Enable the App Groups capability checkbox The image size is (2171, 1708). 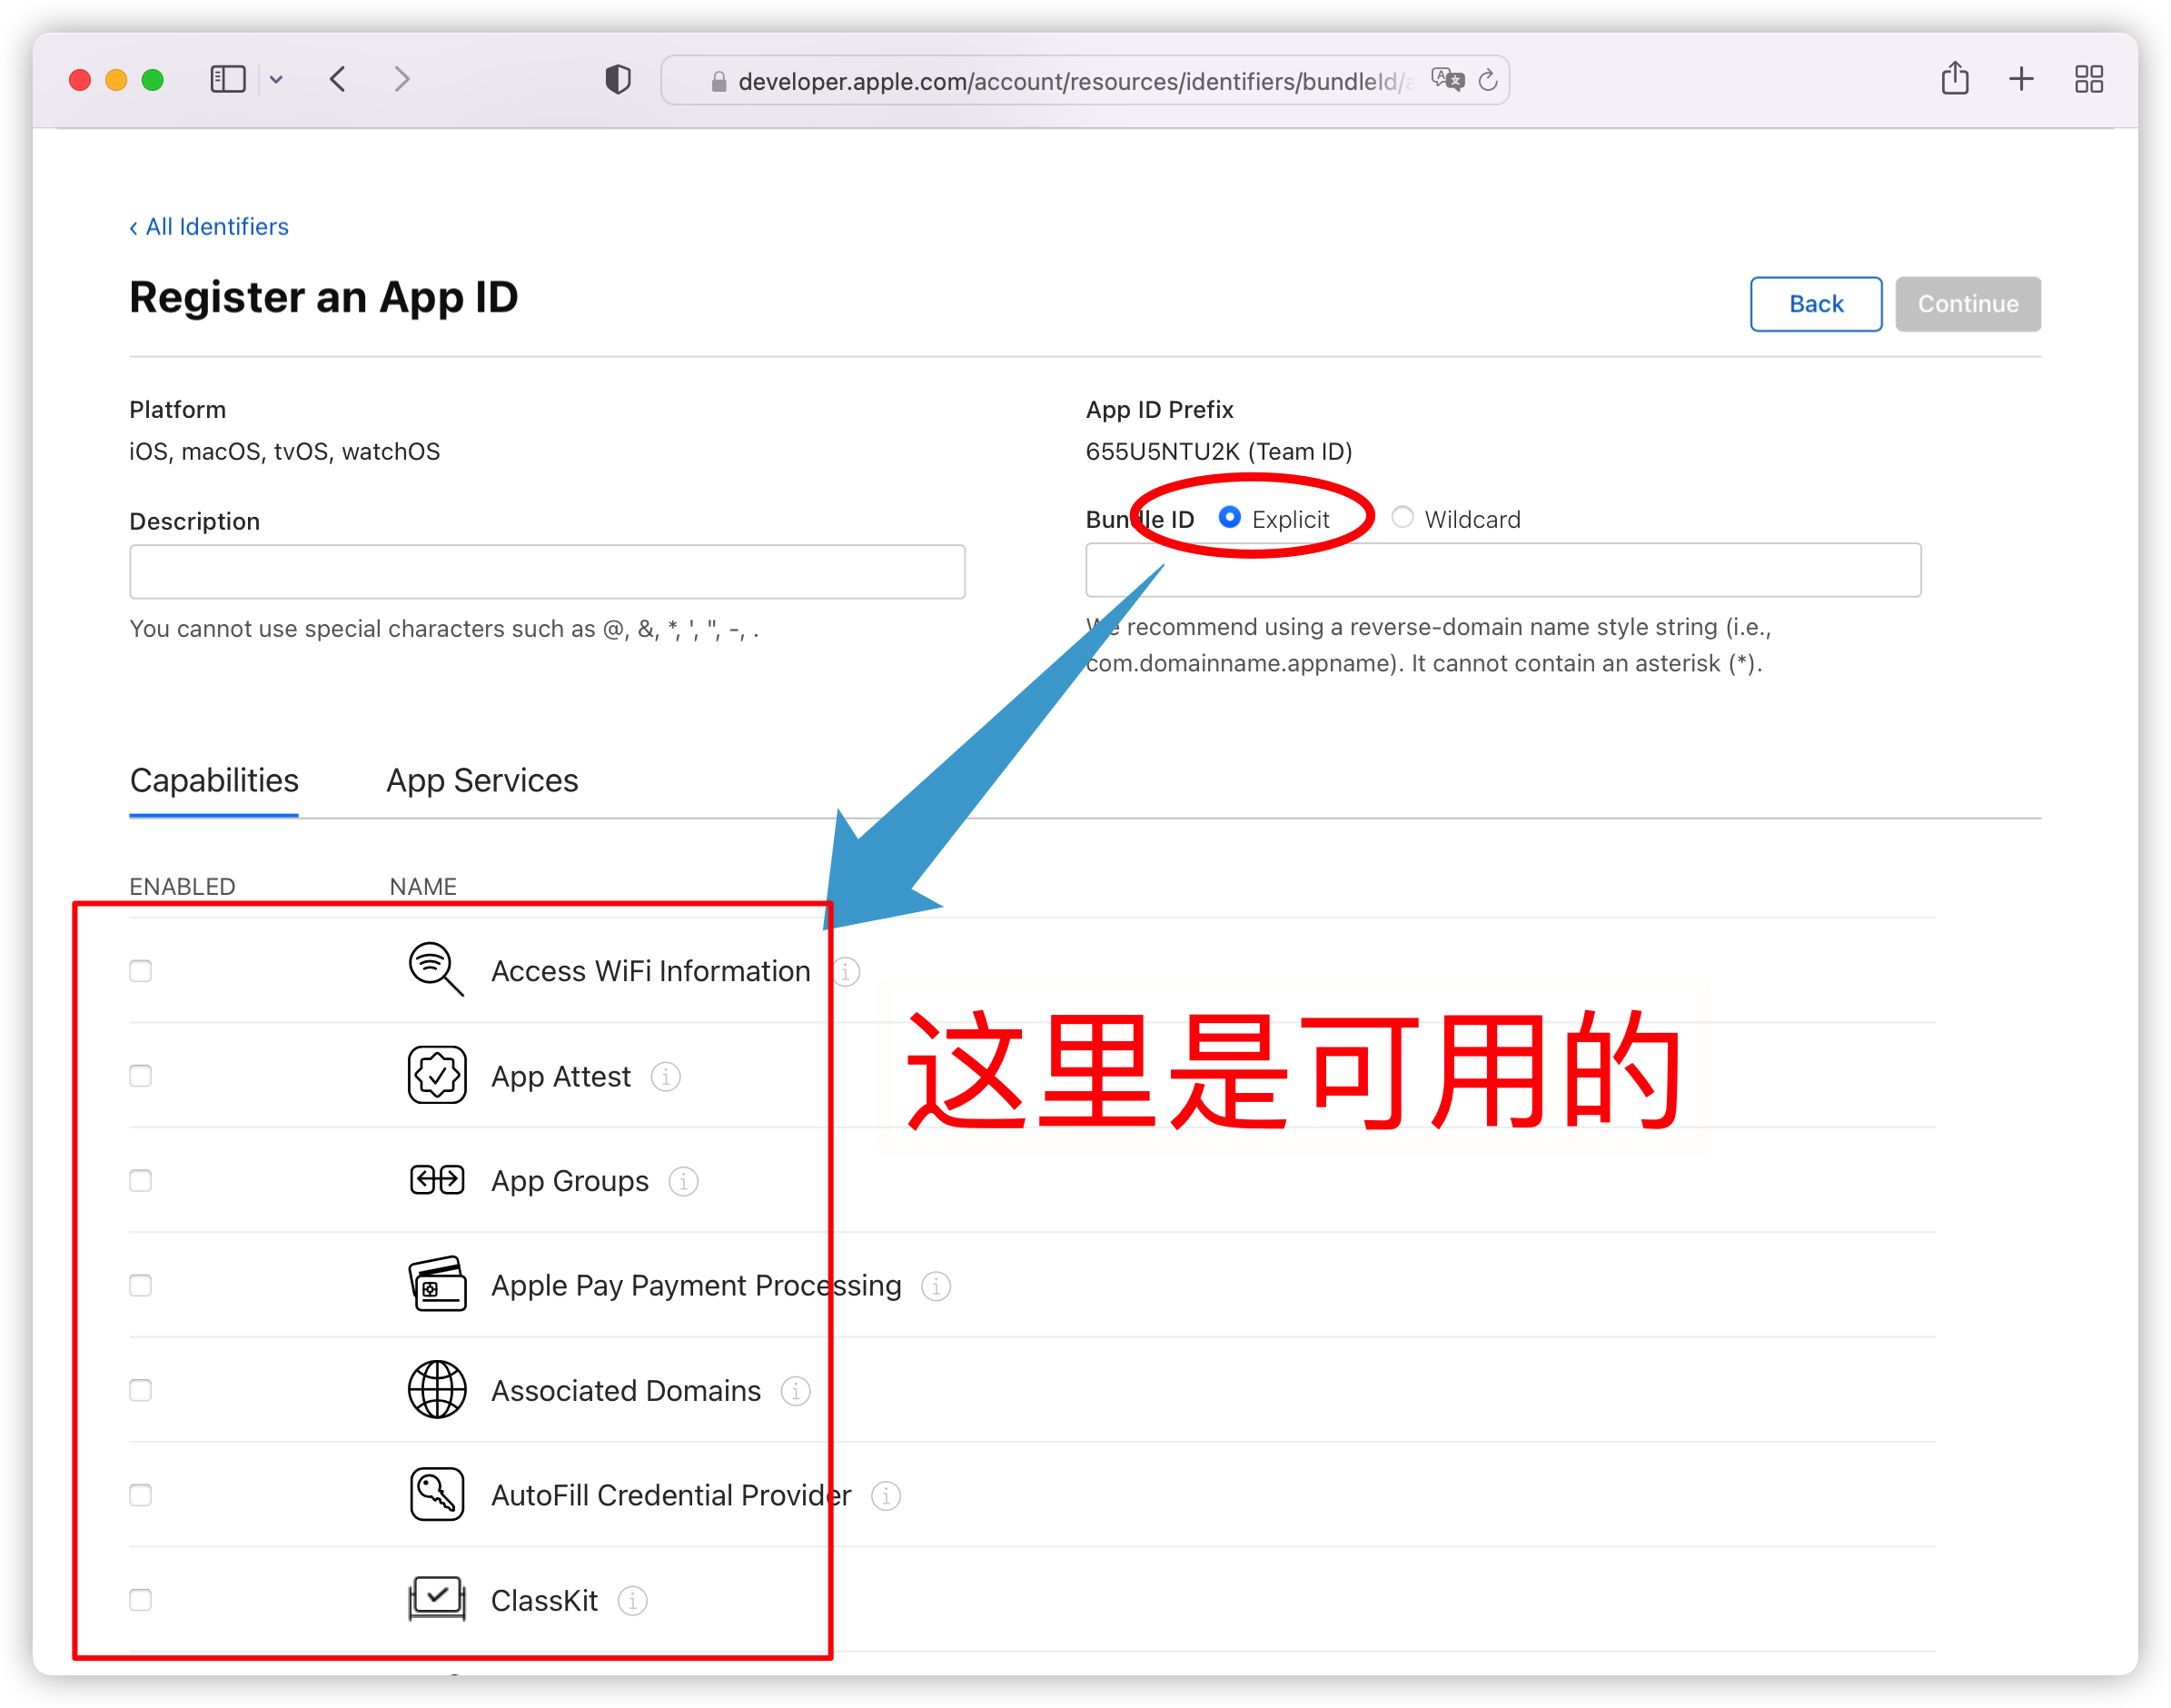[141, 1181]
